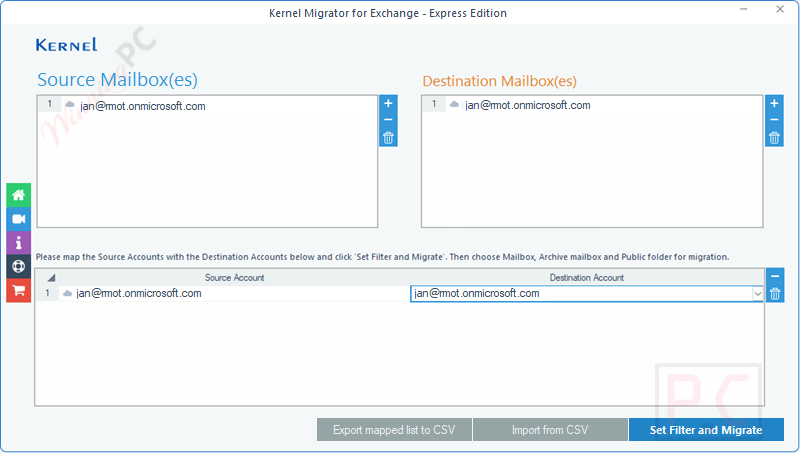
Task: Click the mapping table corner select-all triangle
Action: coord(51,278)
